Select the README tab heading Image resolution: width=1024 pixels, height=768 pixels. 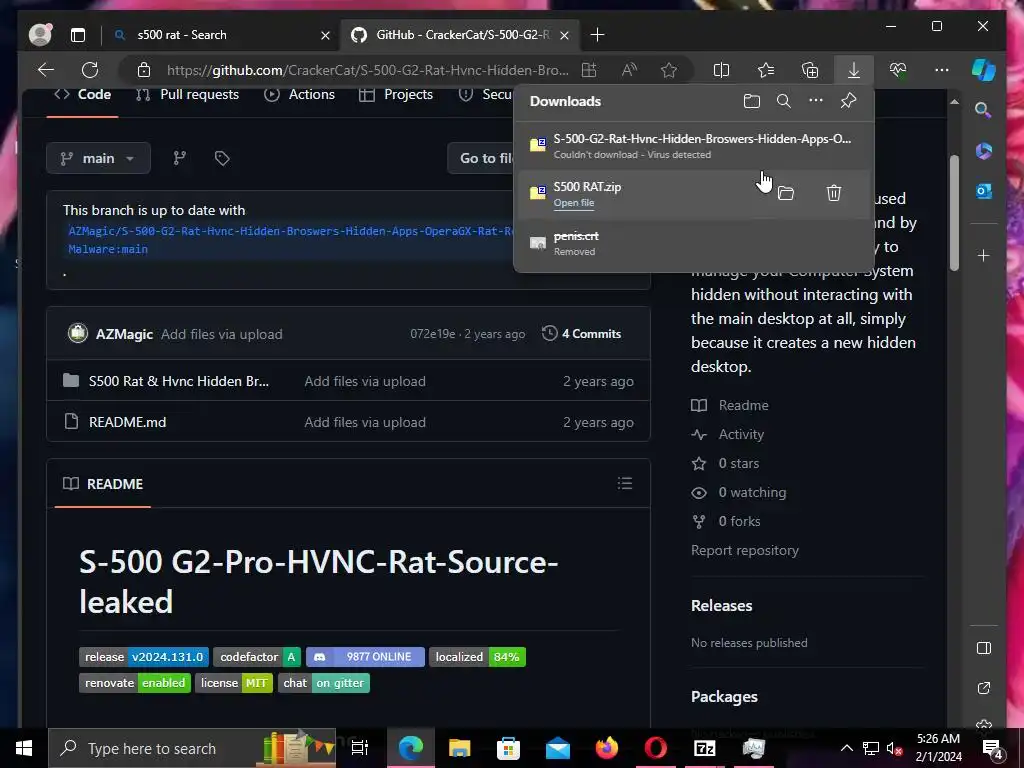103,484
